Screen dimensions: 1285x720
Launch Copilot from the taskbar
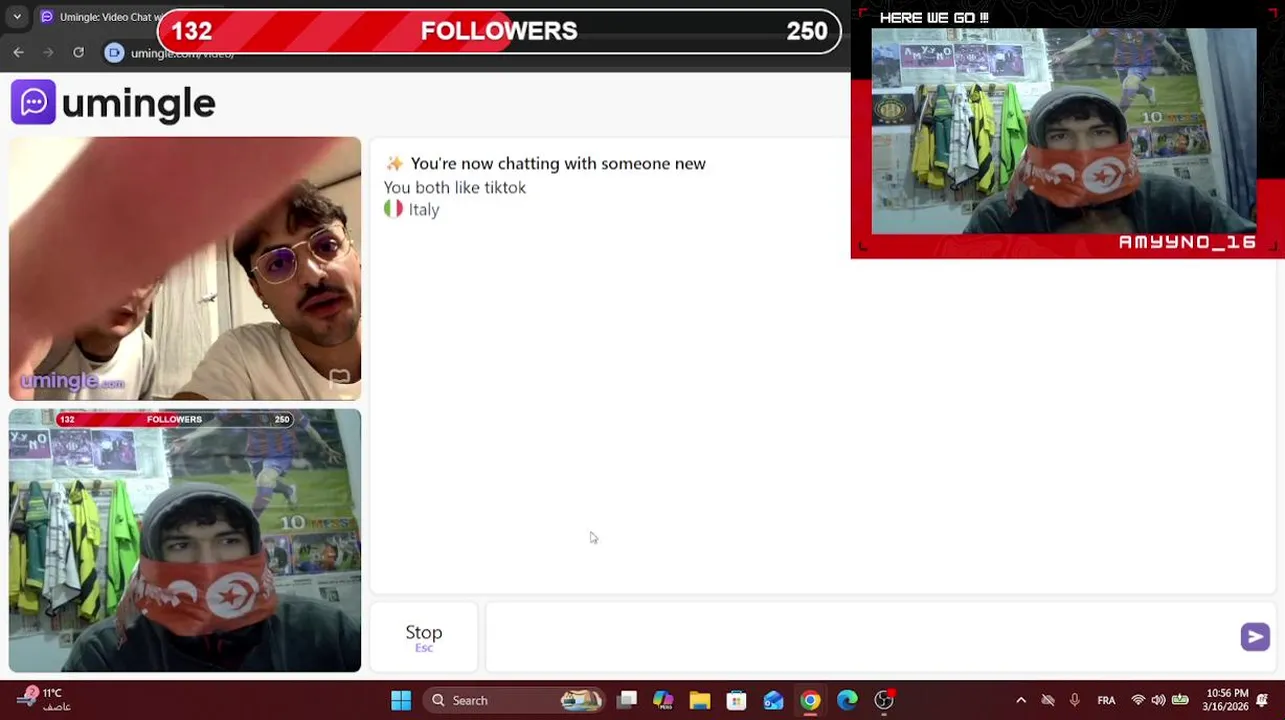tap(663, 700)
